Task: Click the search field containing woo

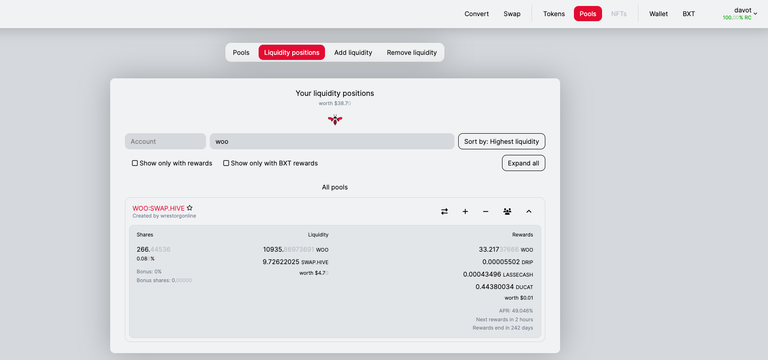Action: click(332, 142)
